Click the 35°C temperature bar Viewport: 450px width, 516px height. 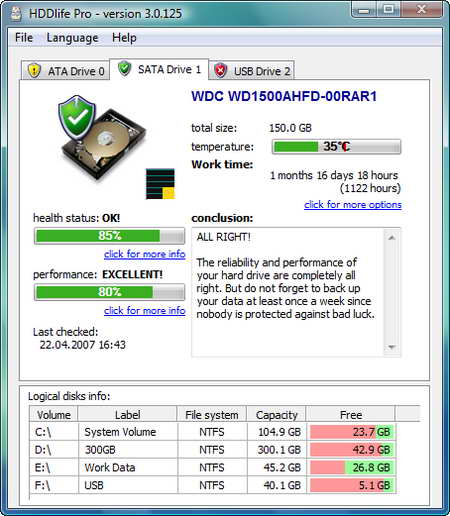(x=336, y=147)
